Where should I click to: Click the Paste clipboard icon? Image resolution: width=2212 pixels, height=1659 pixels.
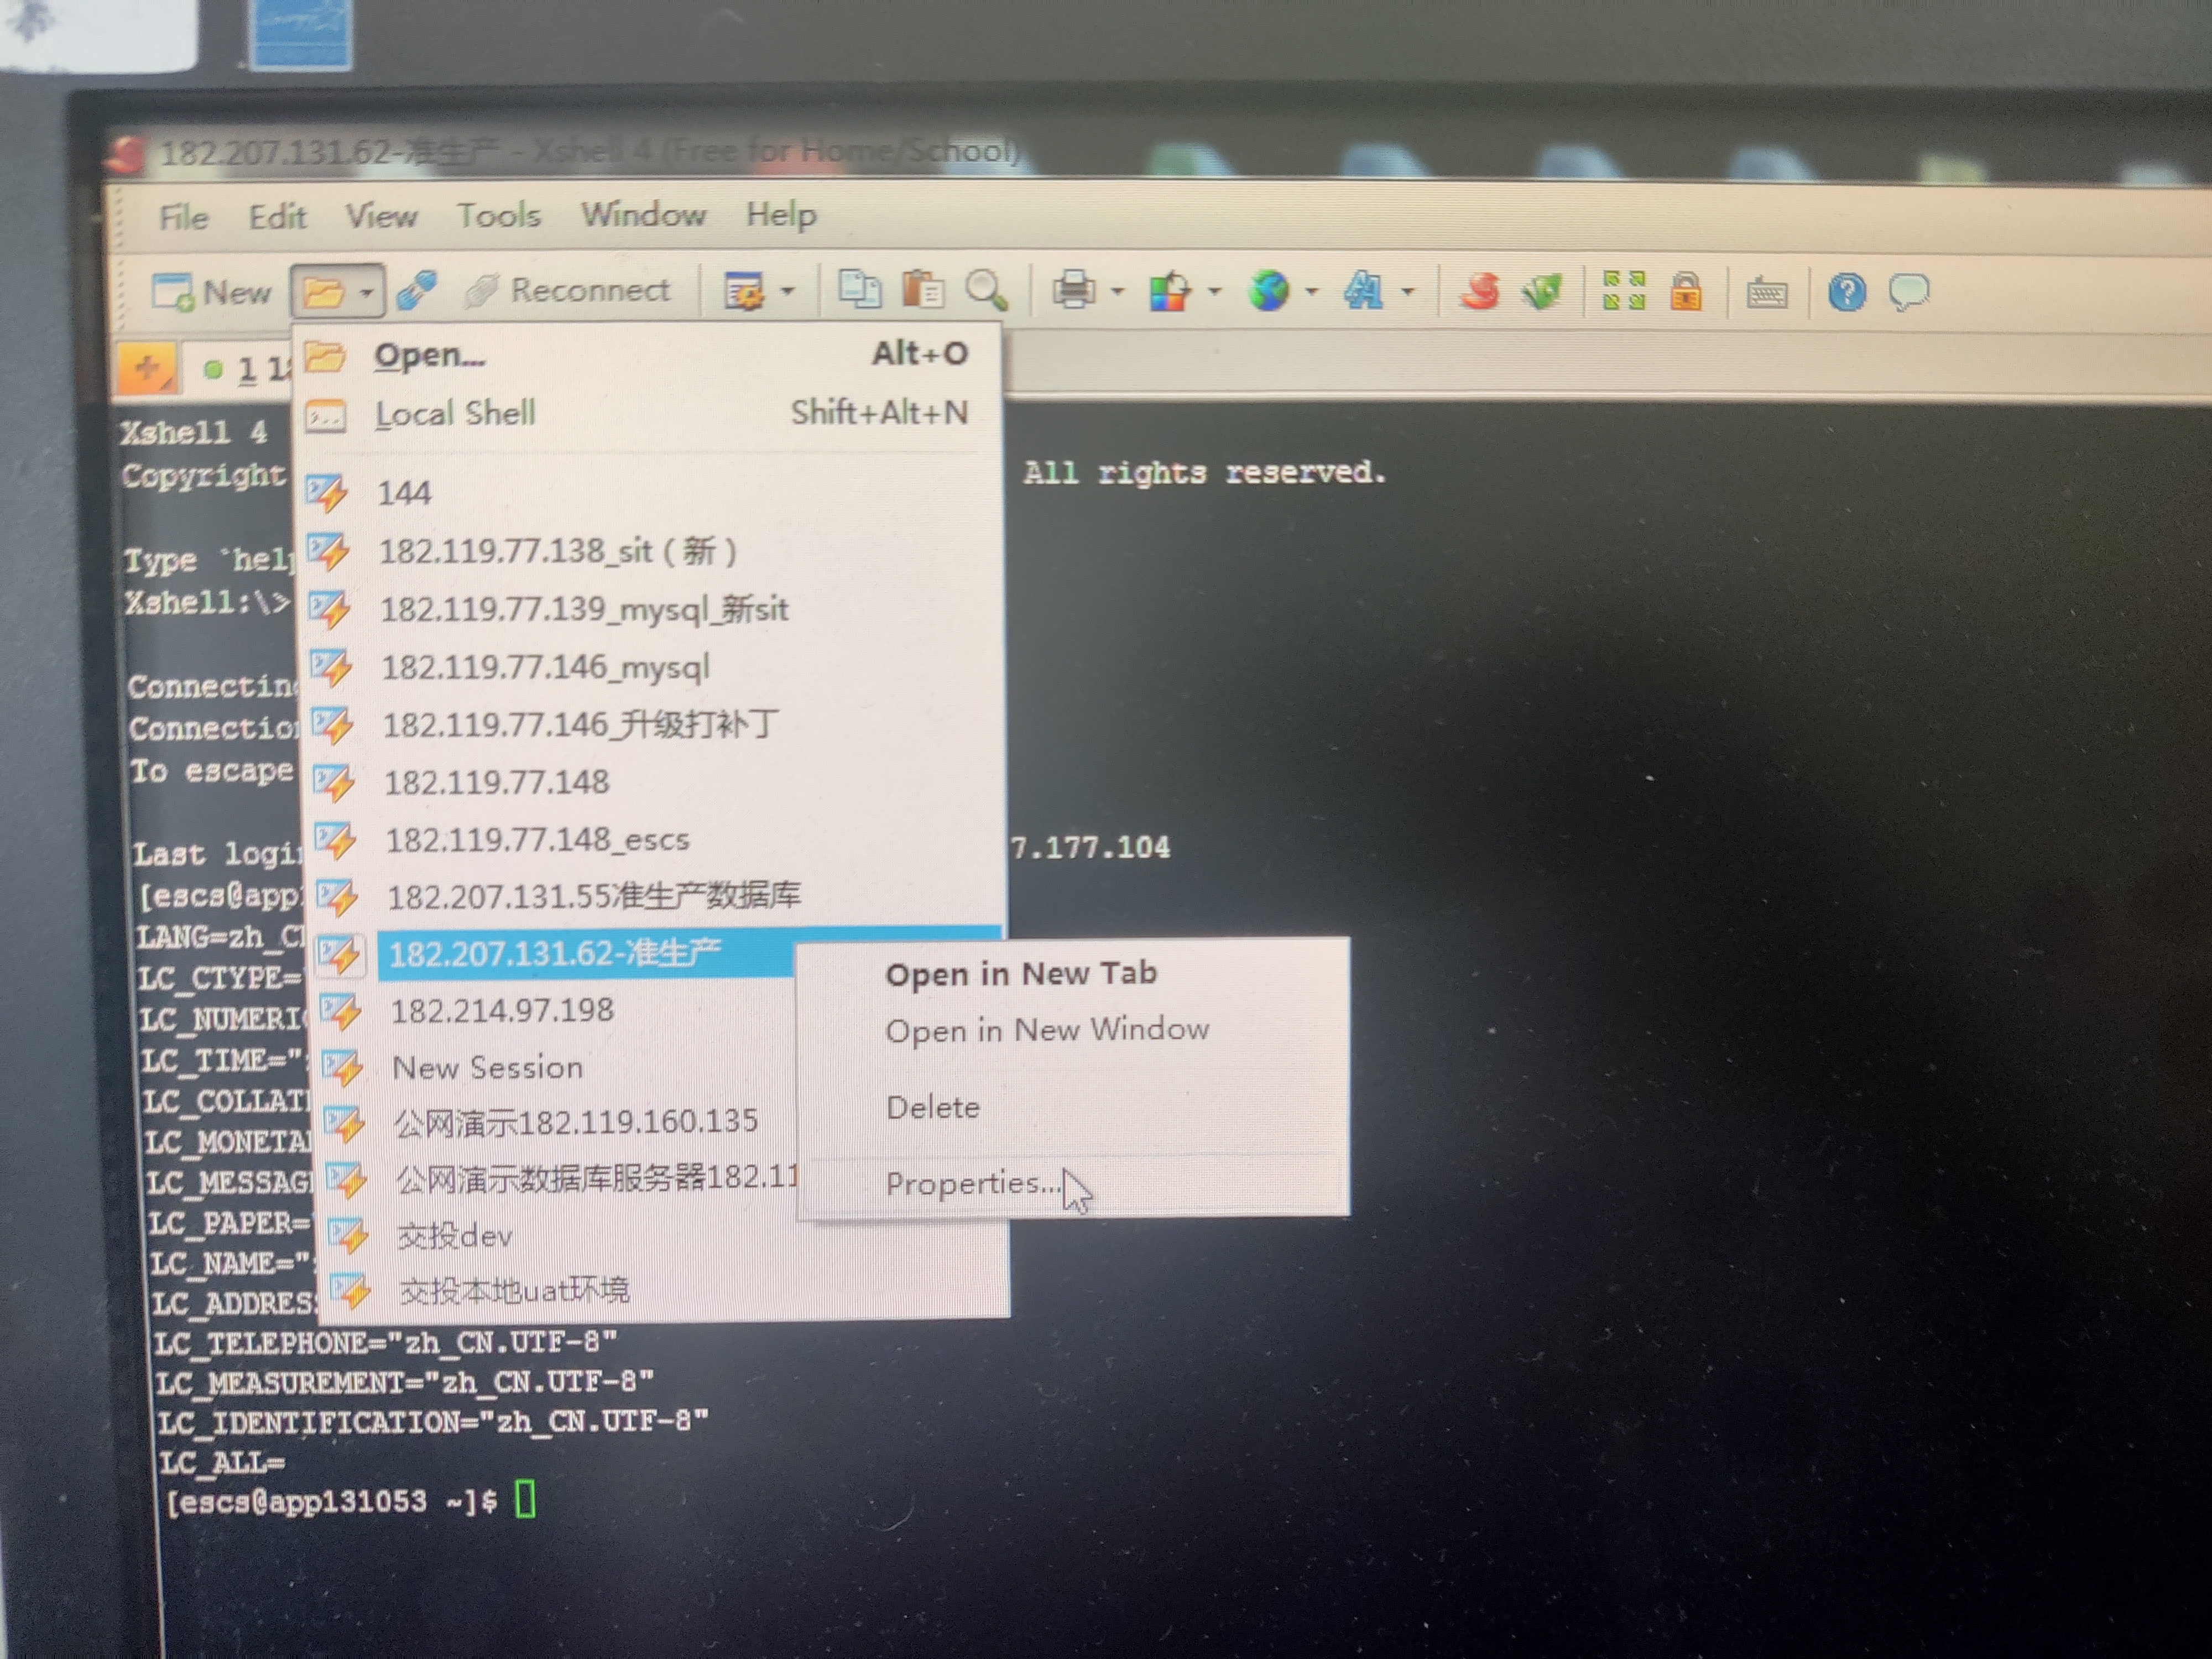(923, 290)
